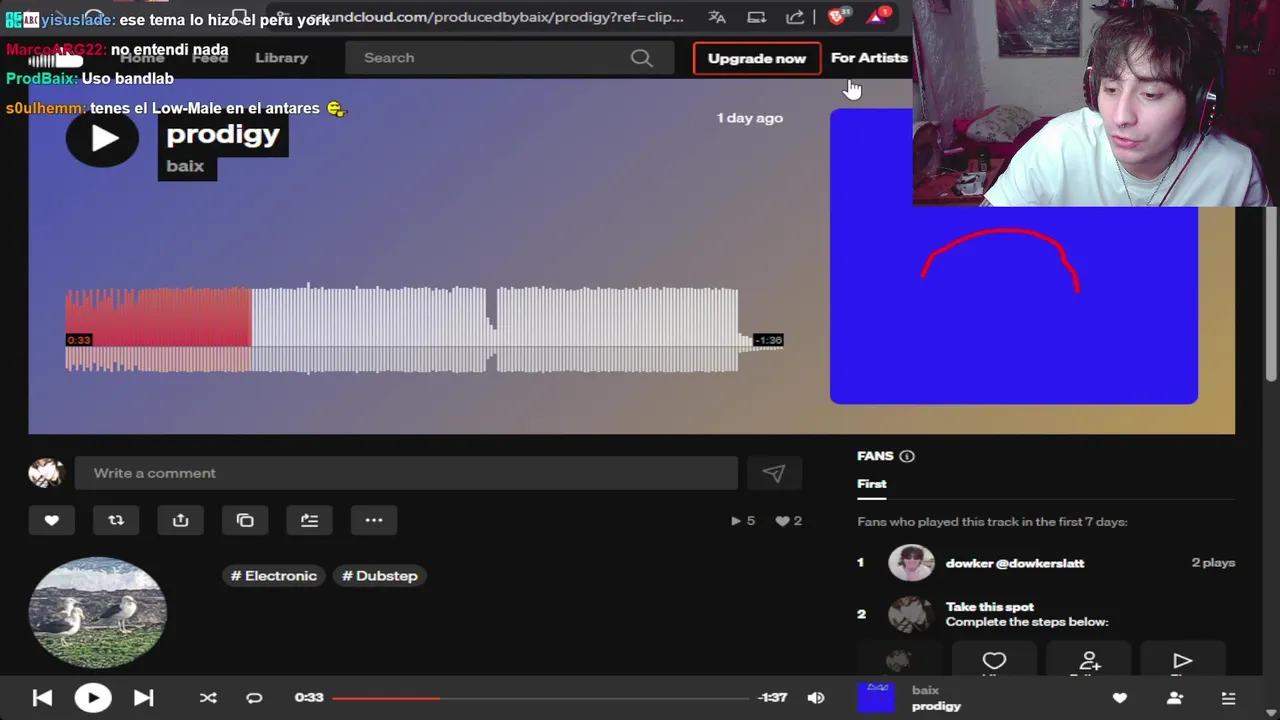
Task: Click the info icon next to FANS
Action: pos(907,456)
